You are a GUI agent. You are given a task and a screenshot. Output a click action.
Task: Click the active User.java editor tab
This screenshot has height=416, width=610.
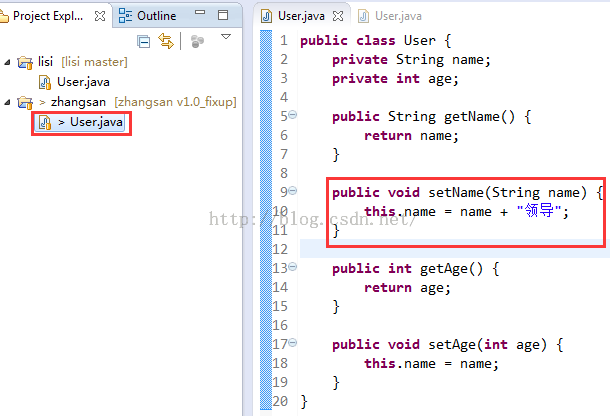301,16
